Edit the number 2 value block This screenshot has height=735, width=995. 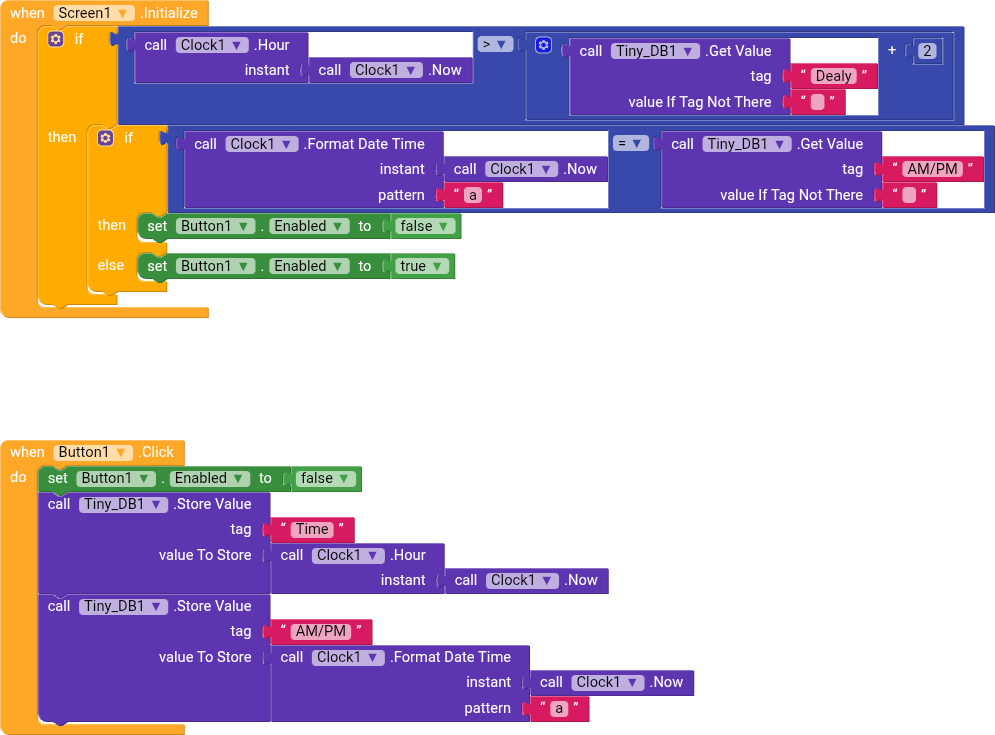(x=927, y=51)
